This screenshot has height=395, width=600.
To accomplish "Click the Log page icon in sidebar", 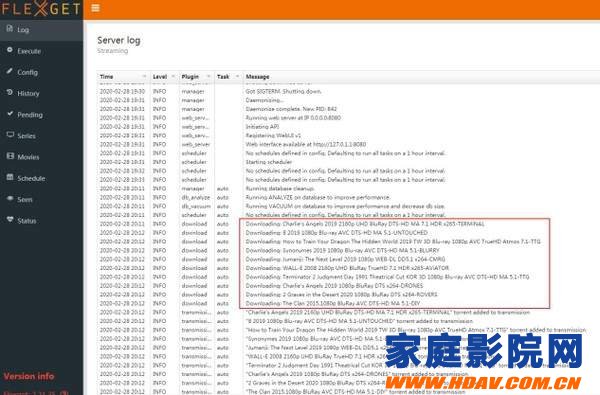I will 10,29.
